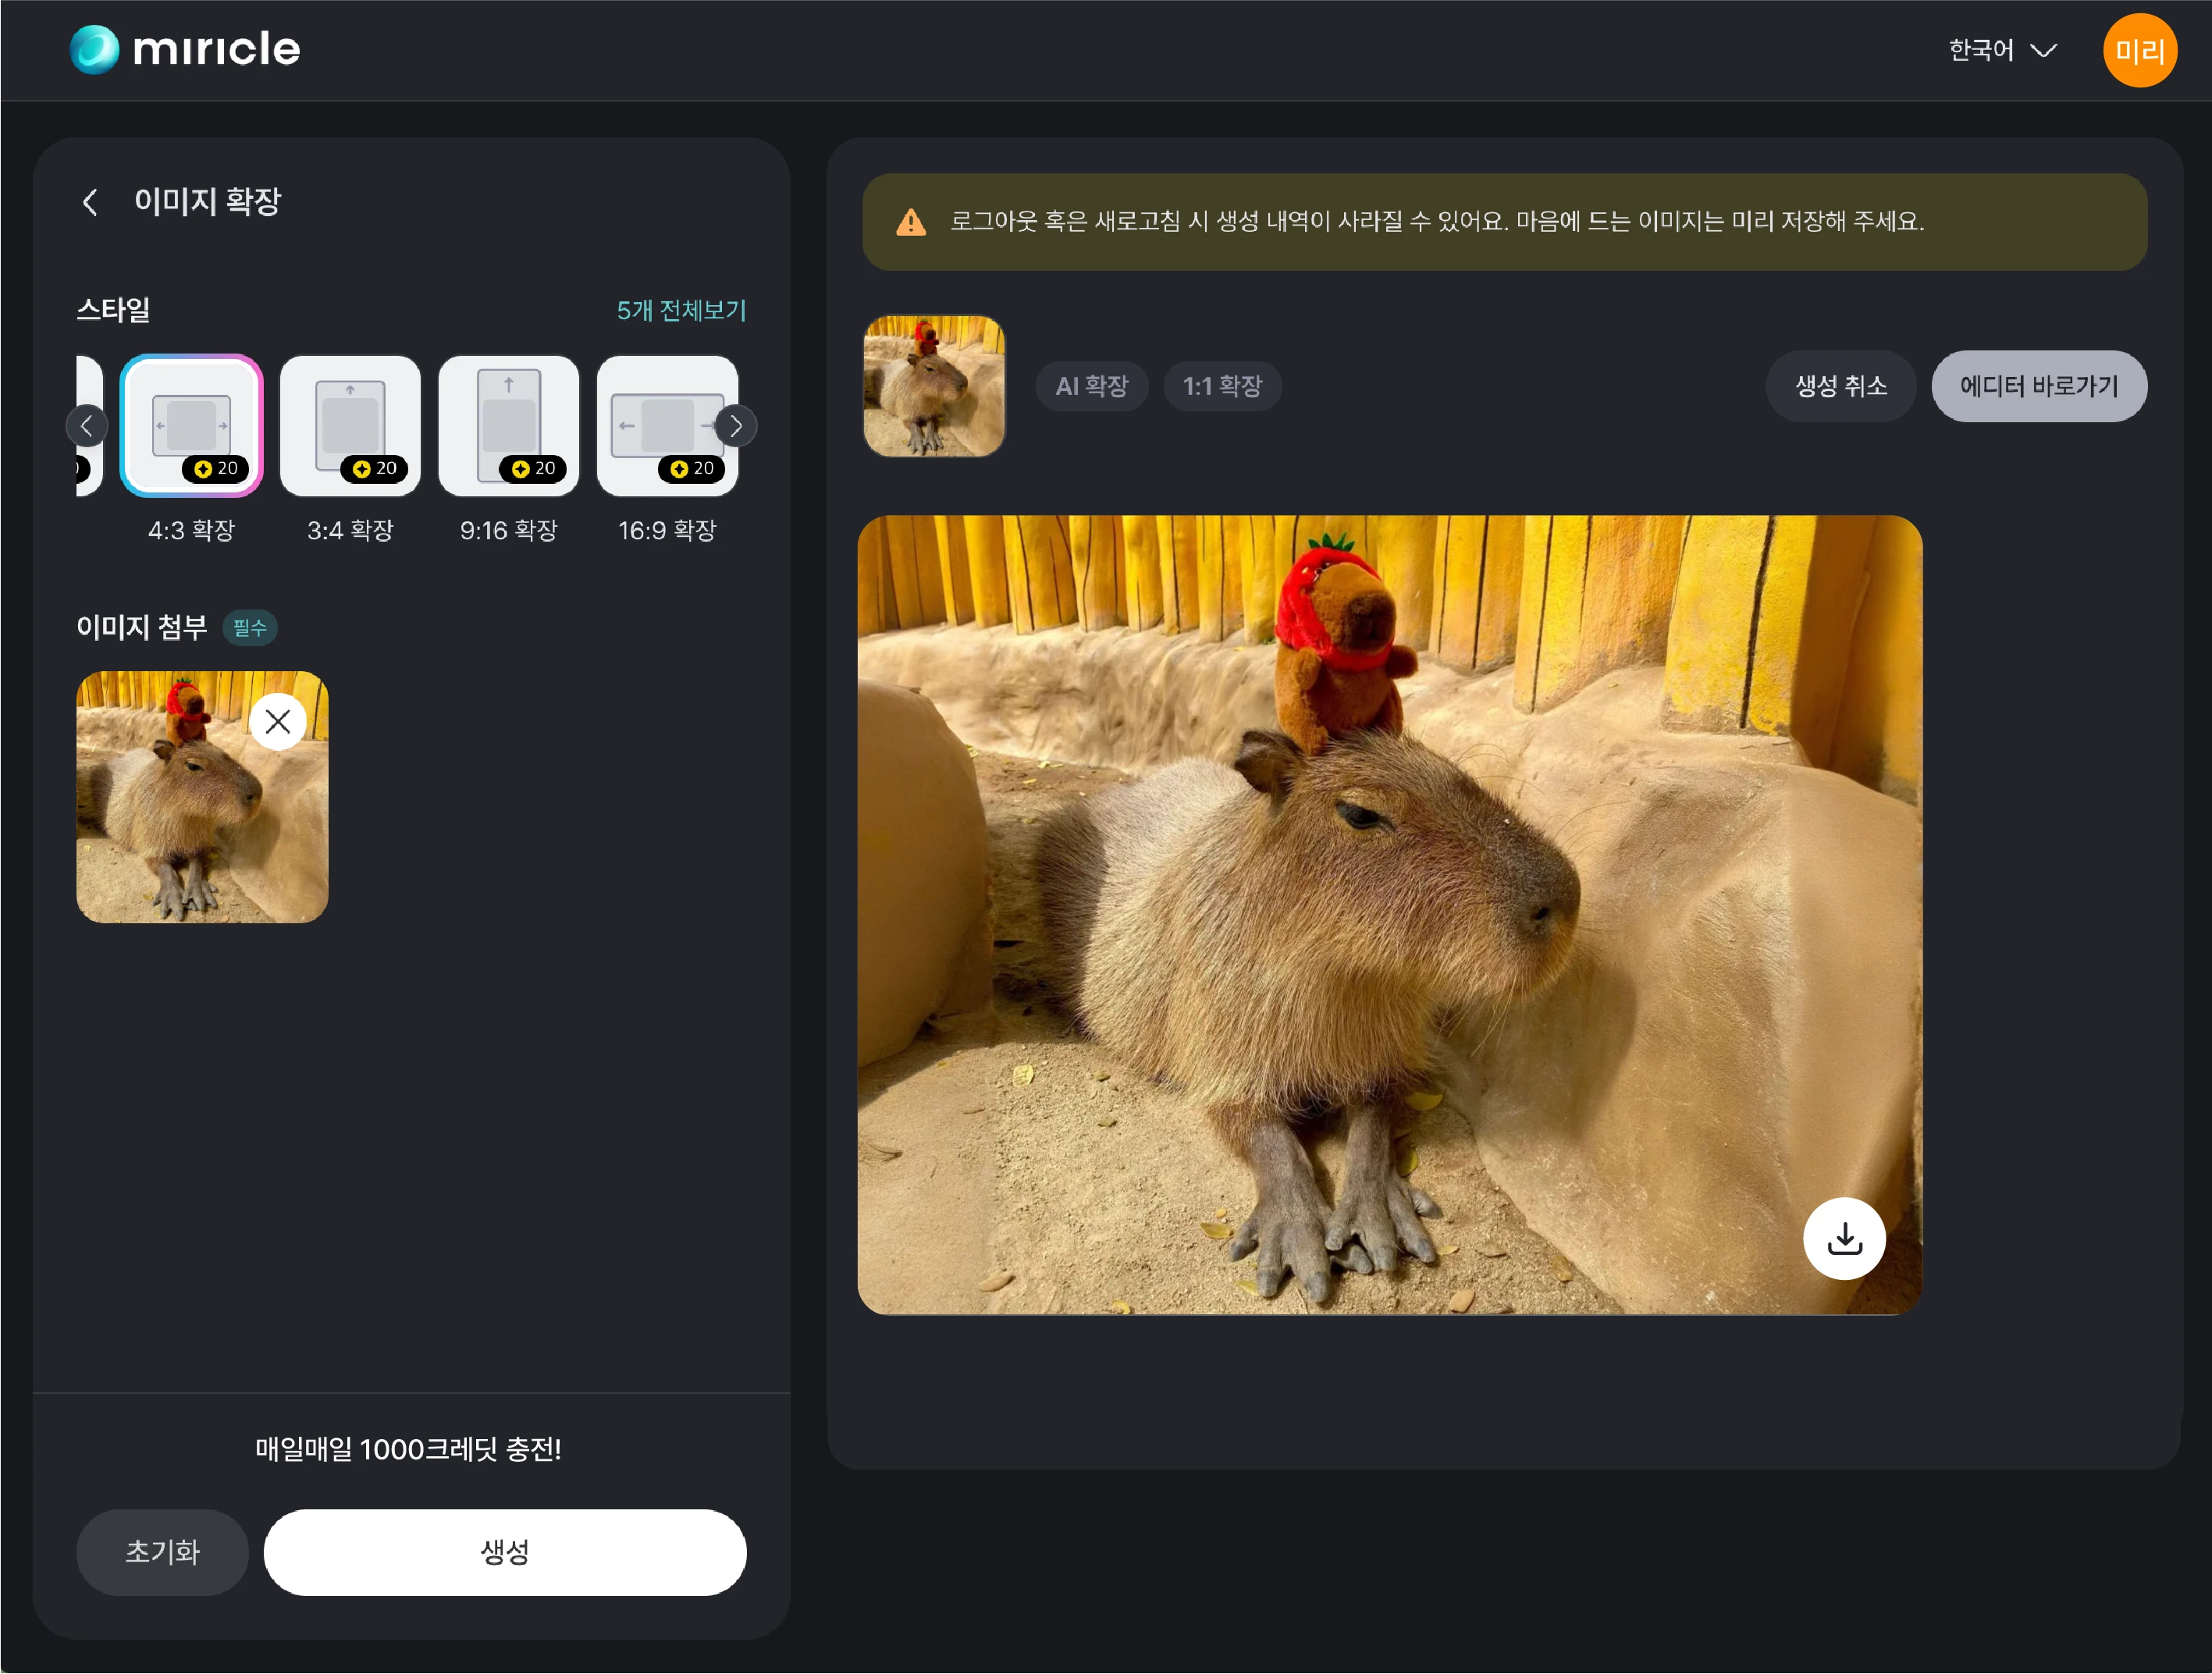Open the 미리 user profile avatar
Screen dimensions: 2212x1674
click(x=2138, y=50)
